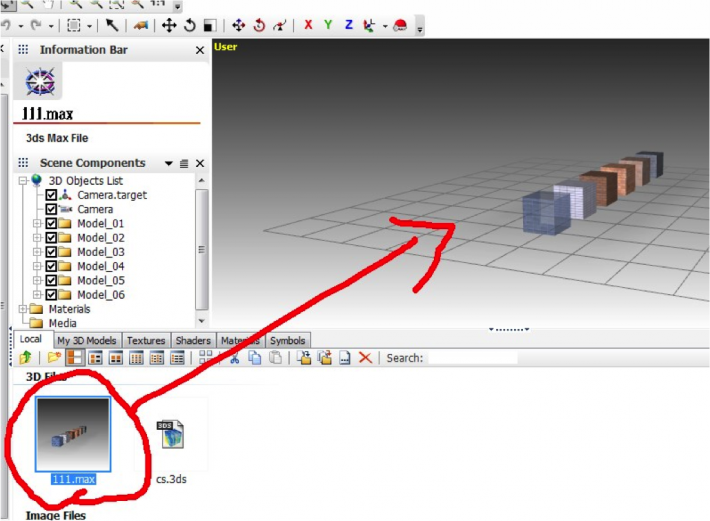Collapse the 3D Objects List node
Screen dimensions: 710x521
[x=23, y=181]
